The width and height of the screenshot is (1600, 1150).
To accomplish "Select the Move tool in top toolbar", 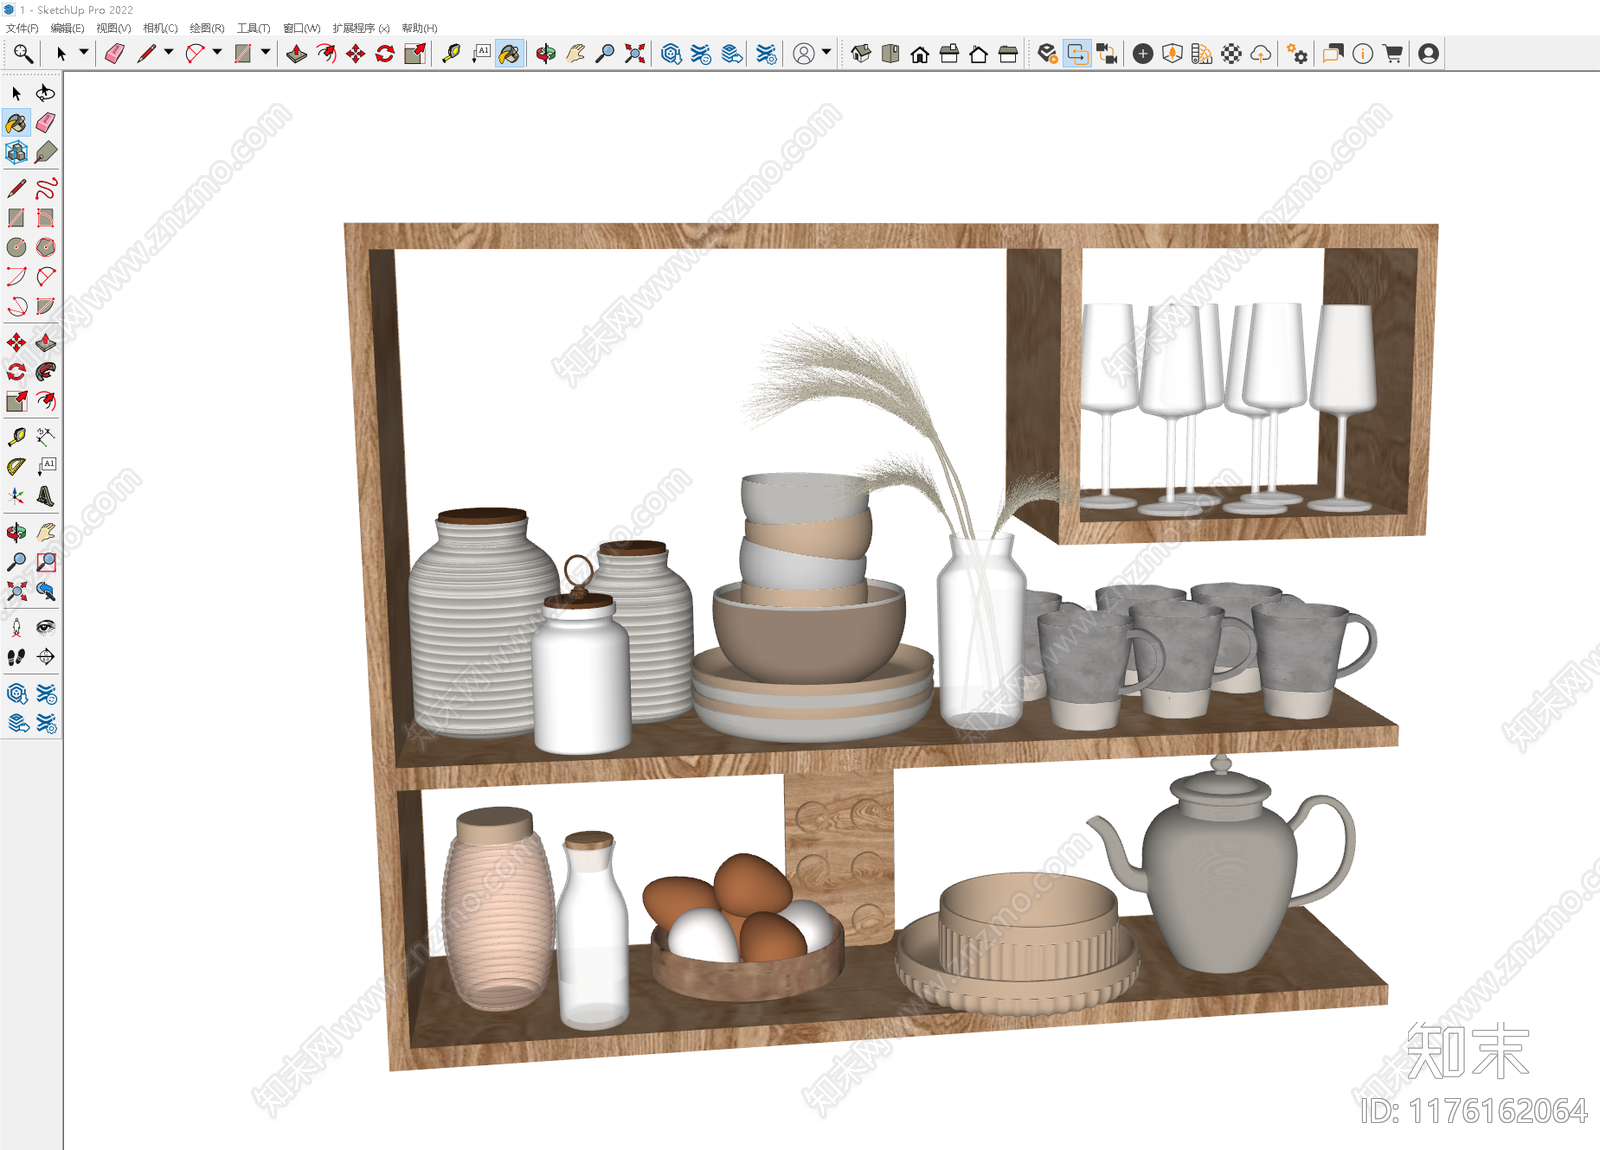I will click(x=355, y=54).
